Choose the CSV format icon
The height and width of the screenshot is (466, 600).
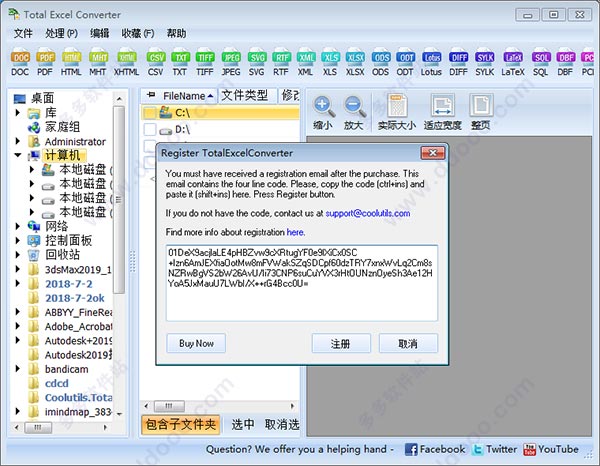pos(156,63)
